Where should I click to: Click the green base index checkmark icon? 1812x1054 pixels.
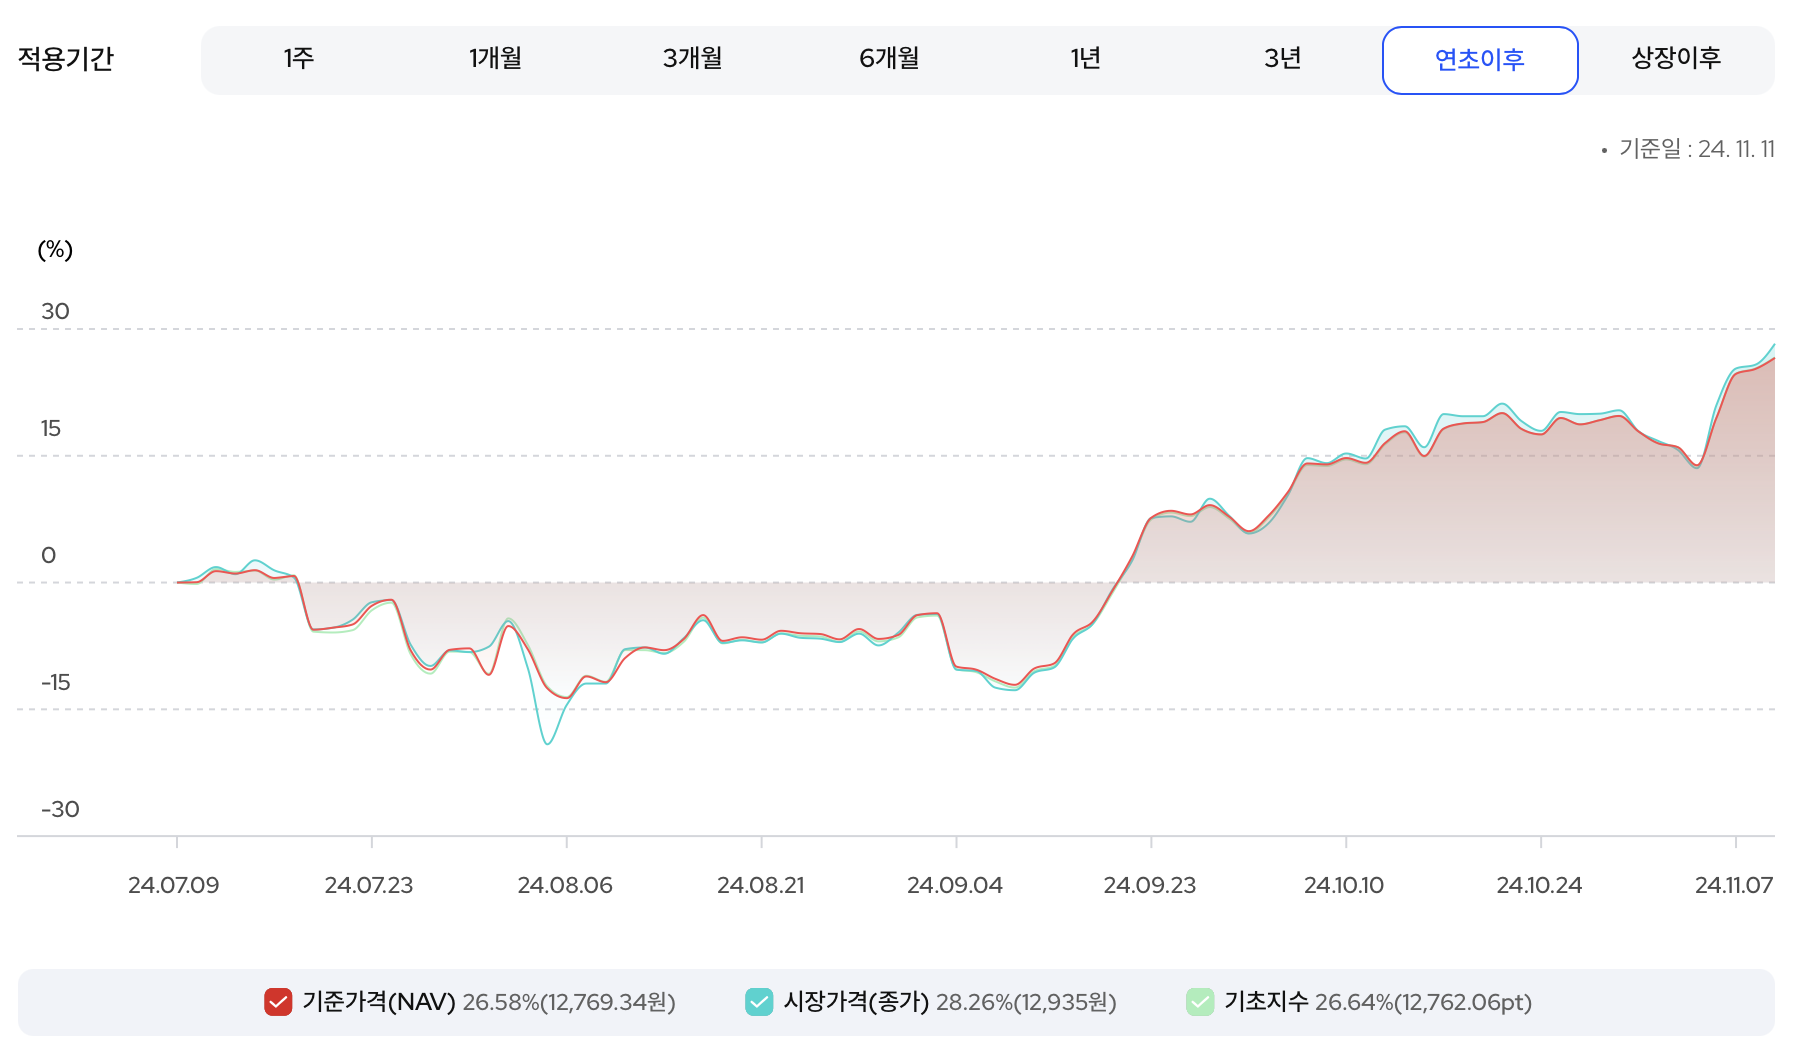tap(1200, 1000)
